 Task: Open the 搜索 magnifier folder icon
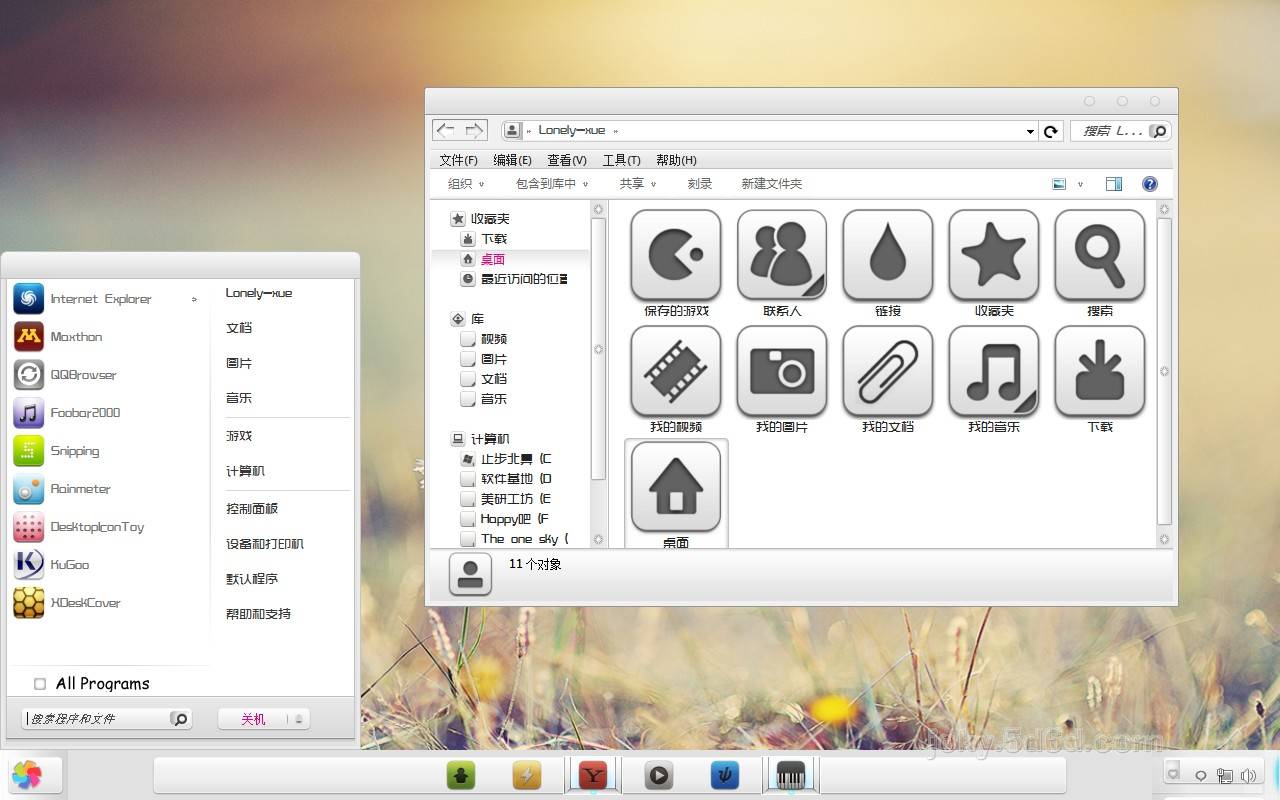[x=1100, y=255]
